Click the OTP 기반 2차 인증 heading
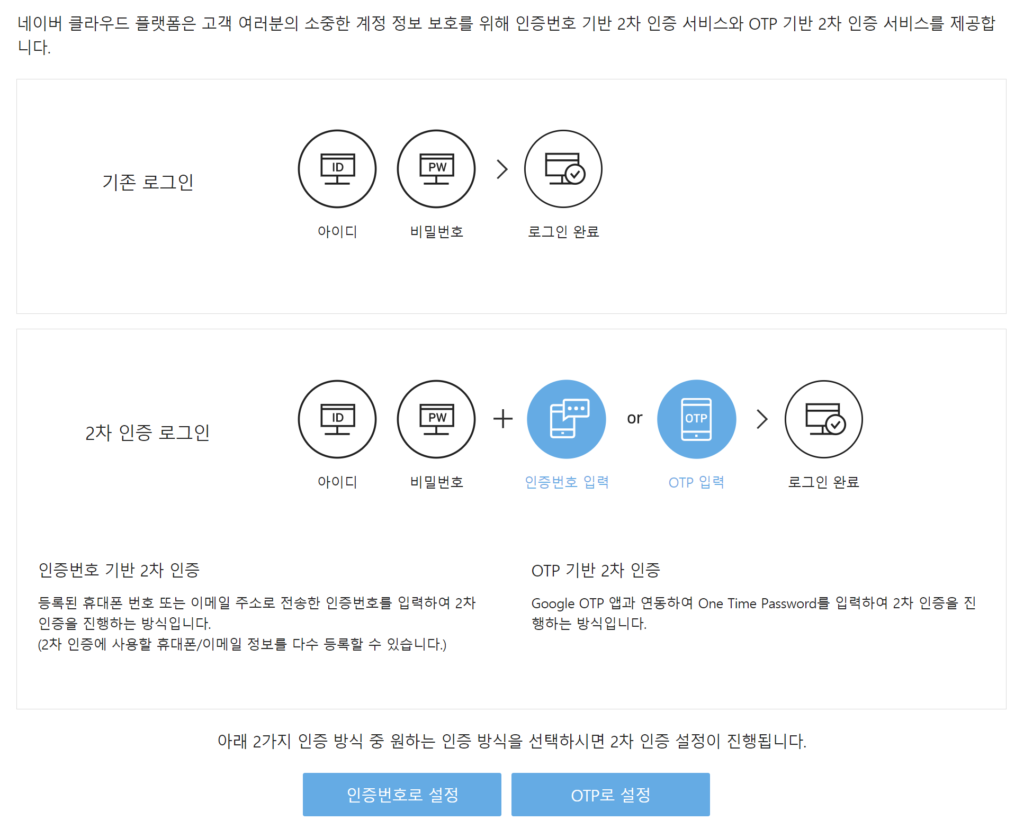Screen dimensions: 1024x829 pos(596,570)
